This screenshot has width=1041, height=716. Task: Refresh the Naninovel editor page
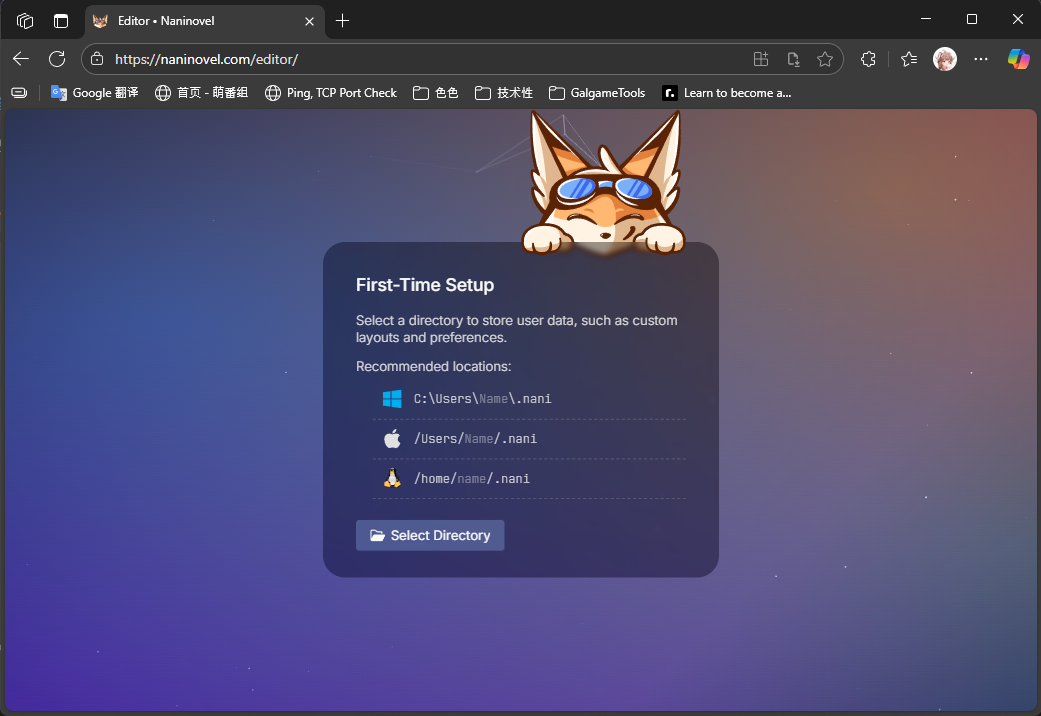57,59
